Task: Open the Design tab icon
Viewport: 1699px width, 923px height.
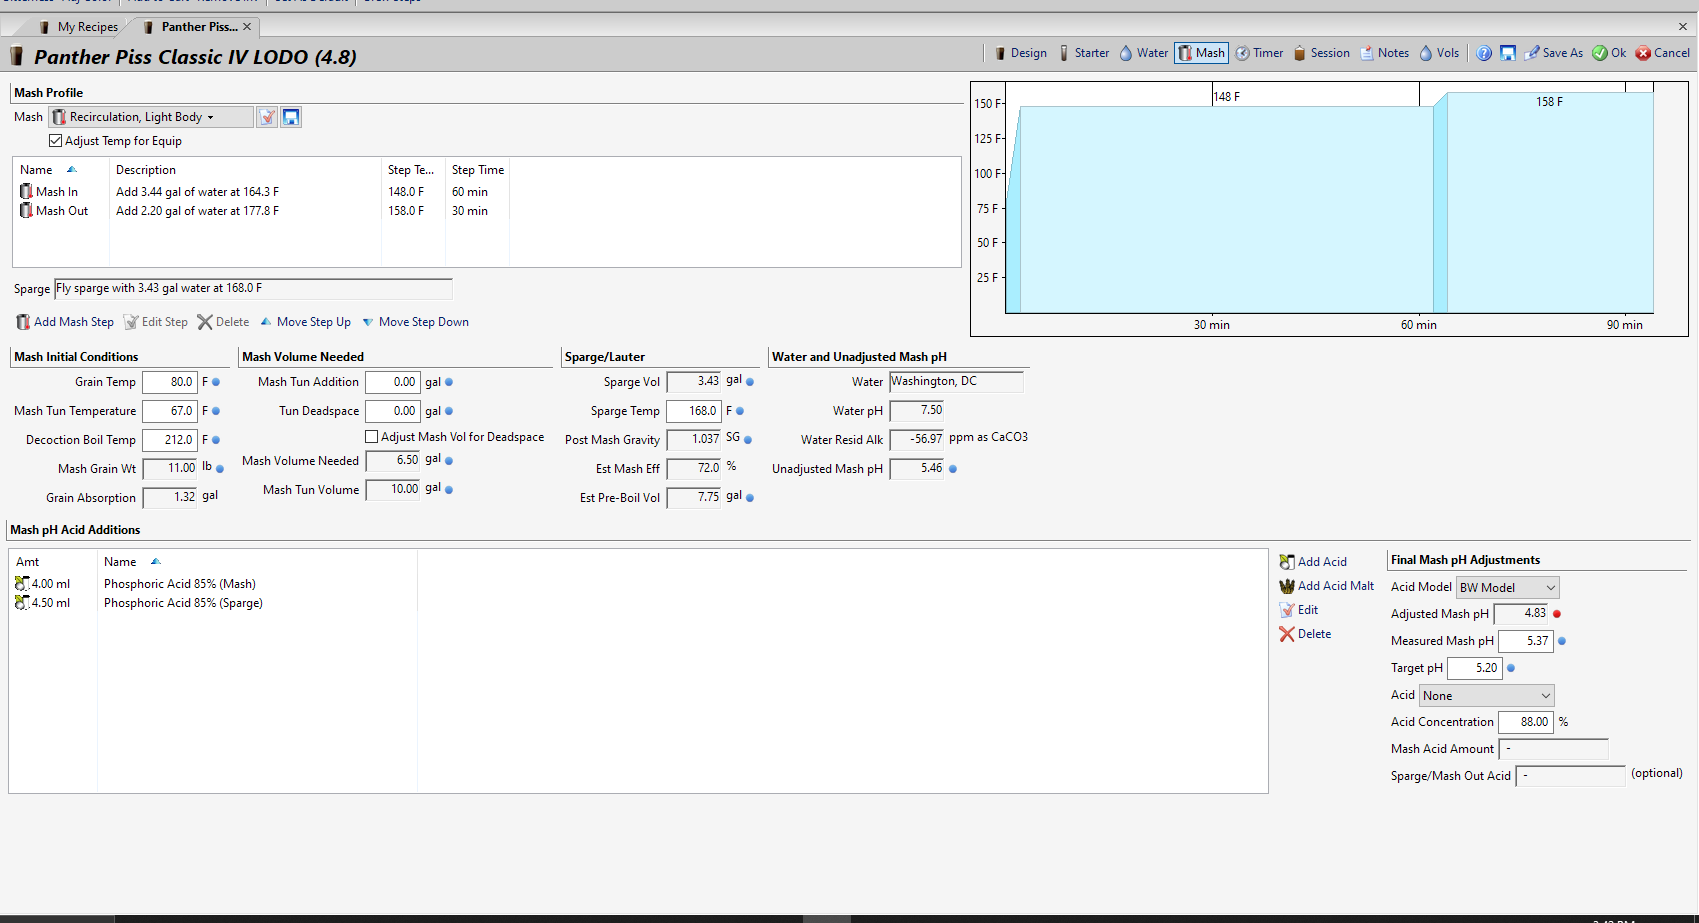Action: 999,53
